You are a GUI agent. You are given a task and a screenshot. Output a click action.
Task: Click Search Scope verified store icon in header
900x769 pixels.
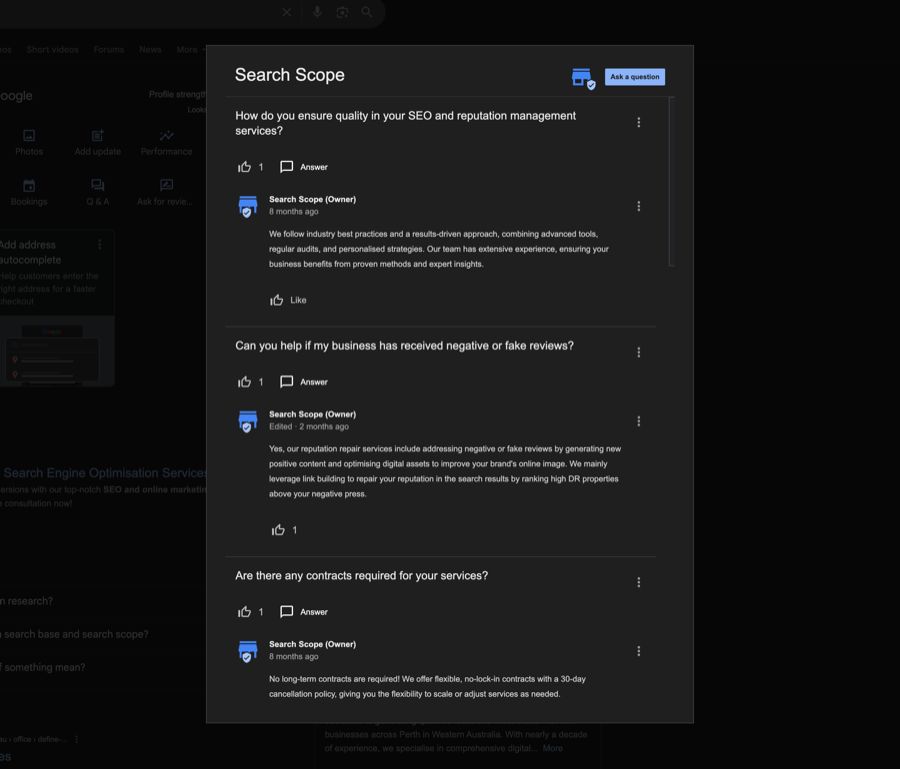click(582, 77)
